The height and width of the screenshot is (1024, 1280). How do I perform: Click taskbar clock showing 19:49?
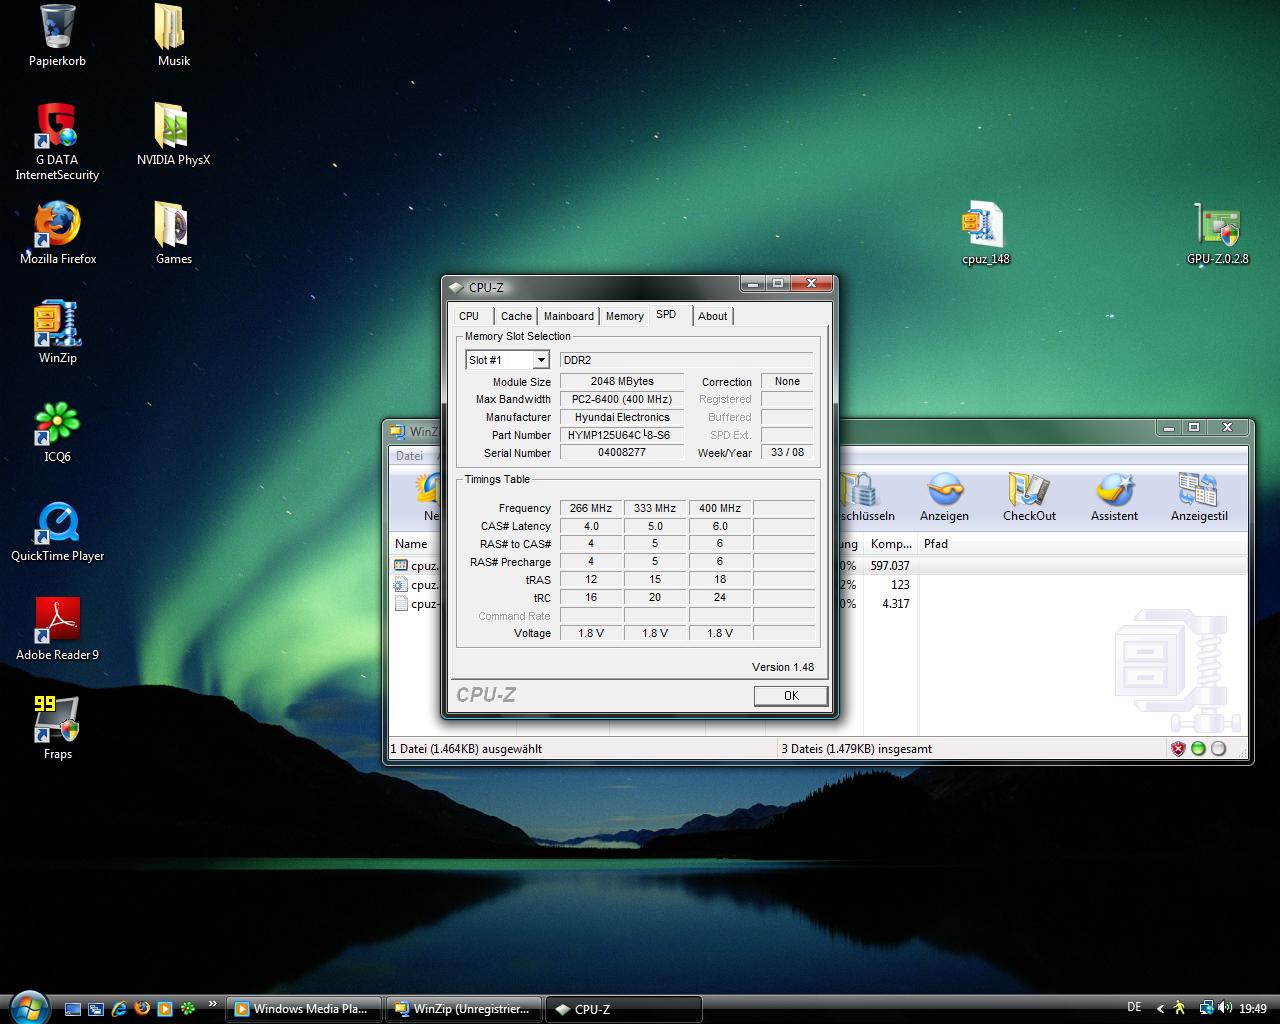[x=1253, y=1009]
